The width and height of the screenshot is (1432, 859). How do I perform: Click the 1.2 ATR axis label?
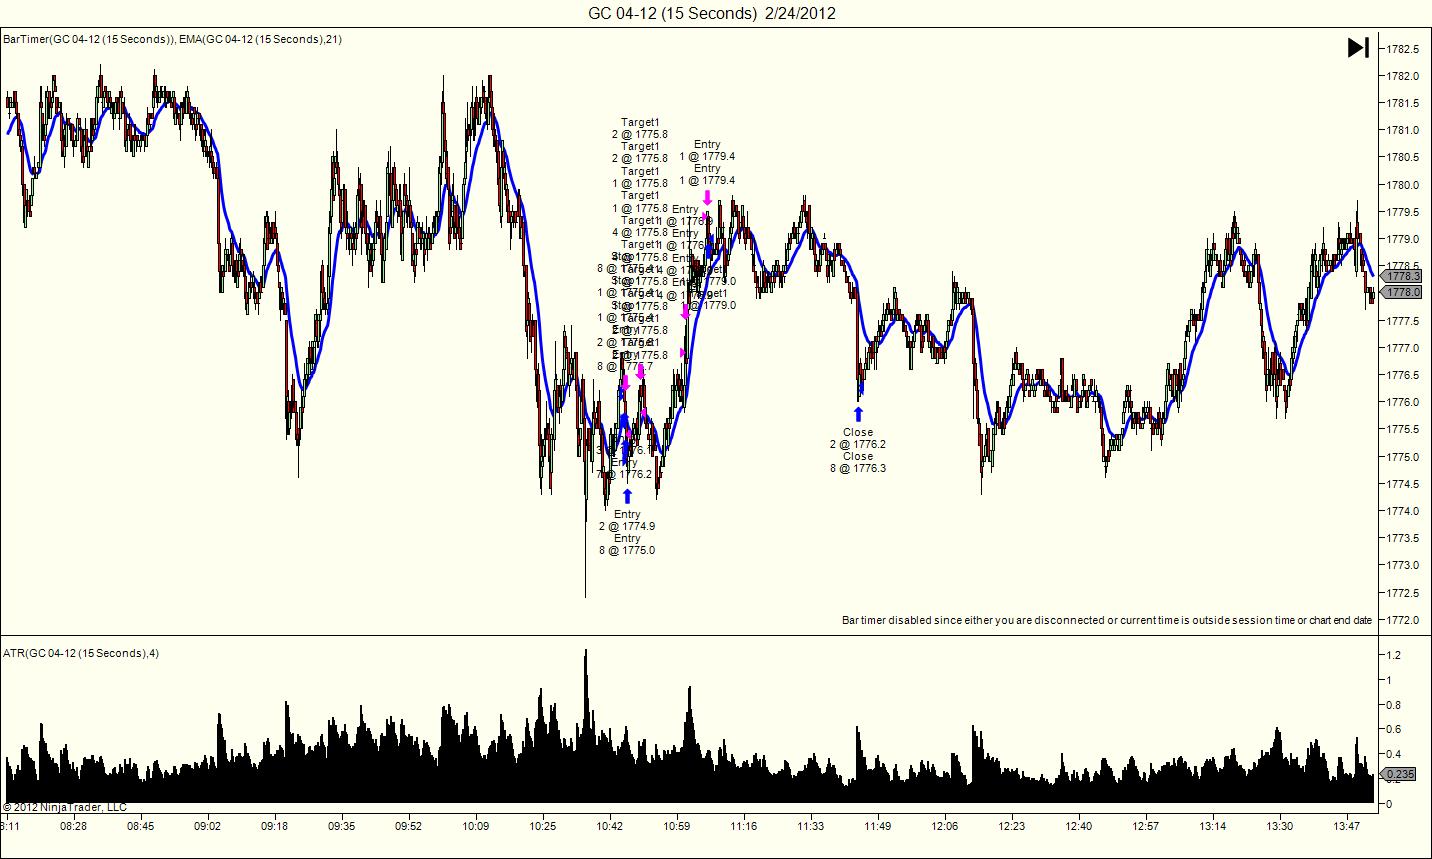pos(1392,655)
